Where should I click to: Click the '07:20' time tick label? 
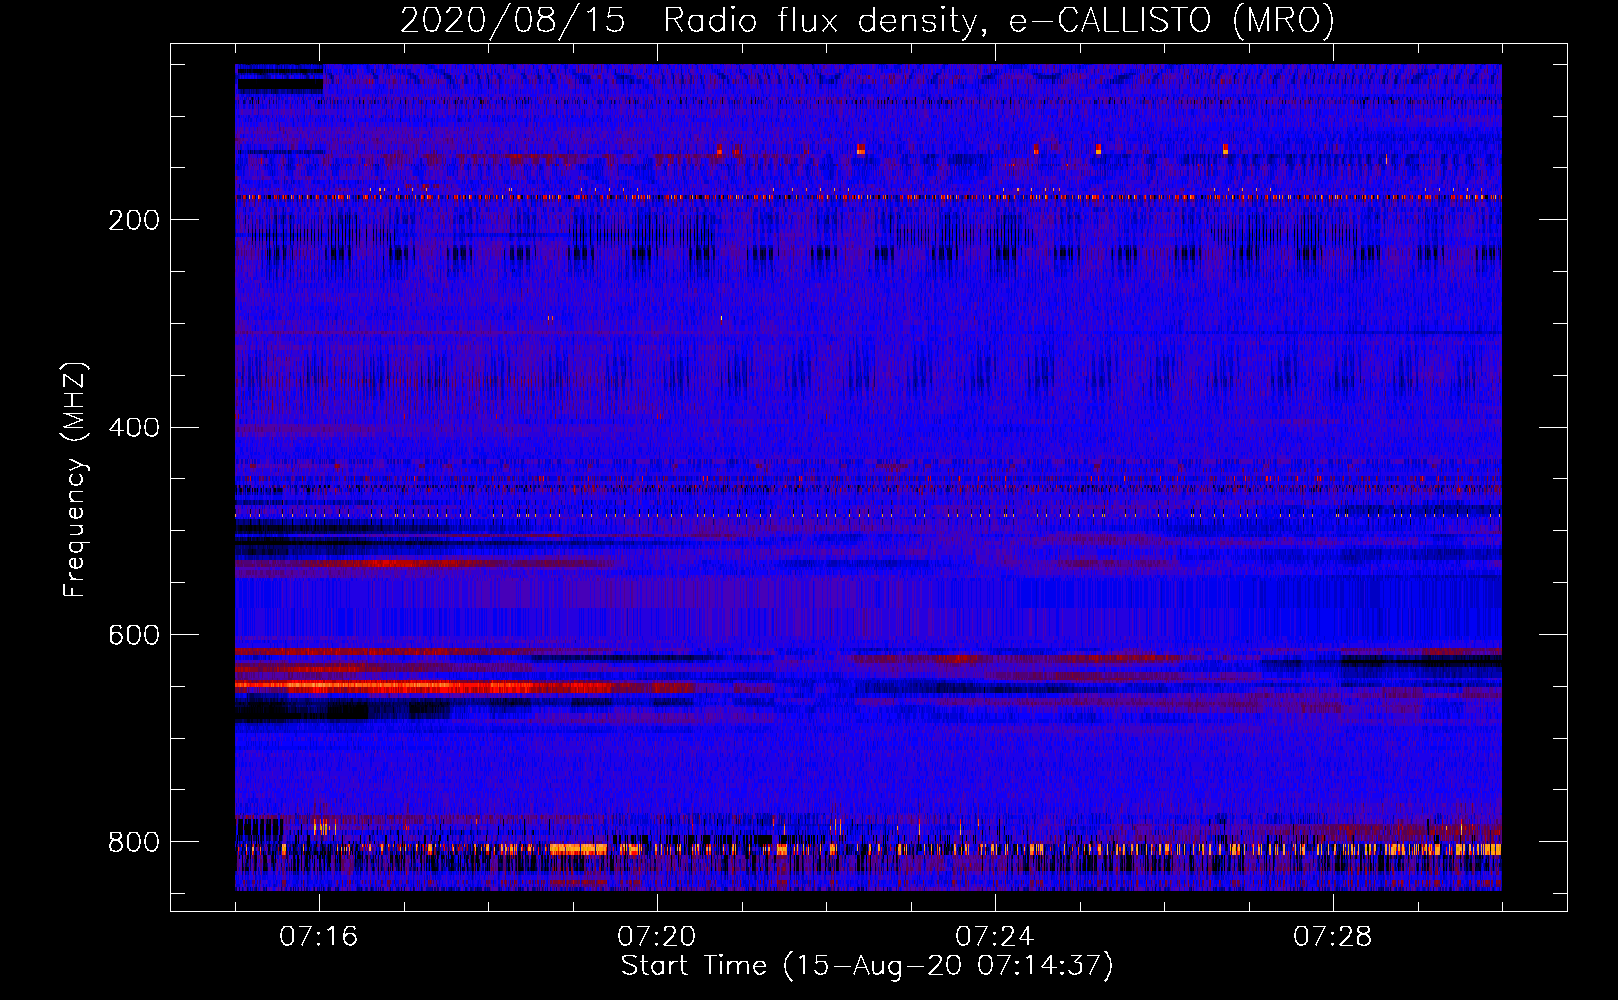click(x=657, y=937)
